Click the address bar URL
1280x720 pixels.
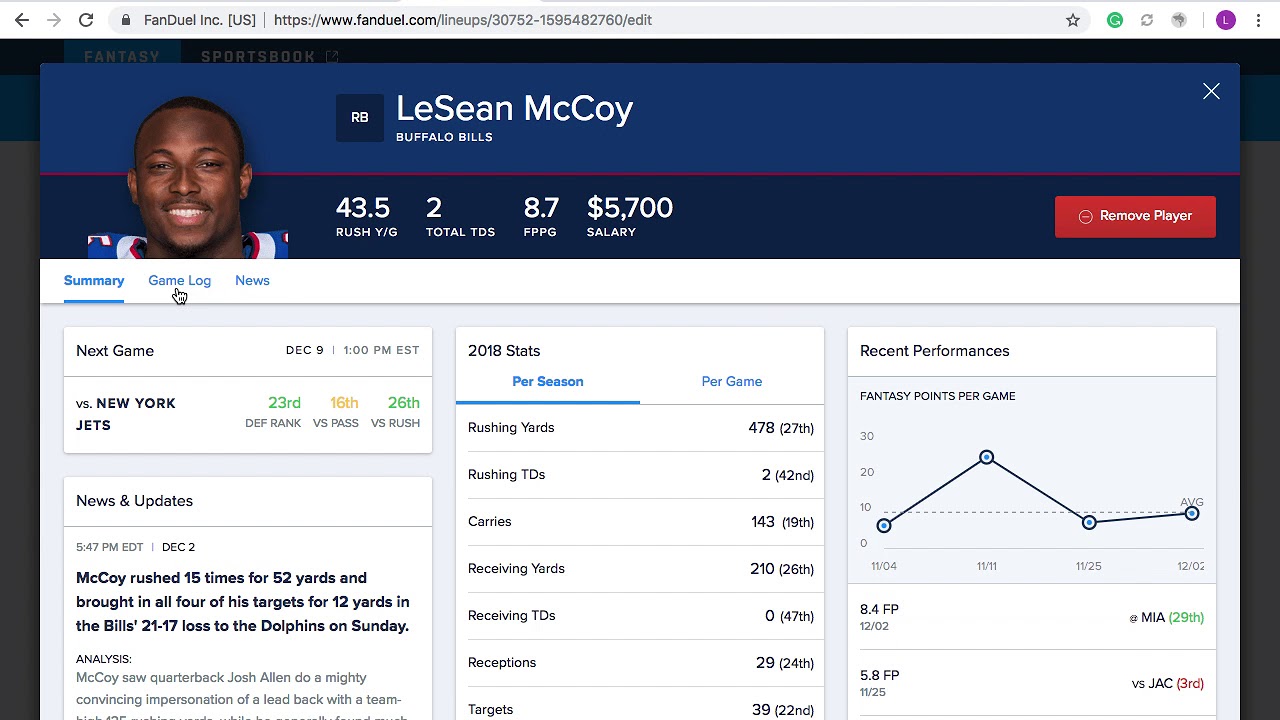click(x=463, y=20)
